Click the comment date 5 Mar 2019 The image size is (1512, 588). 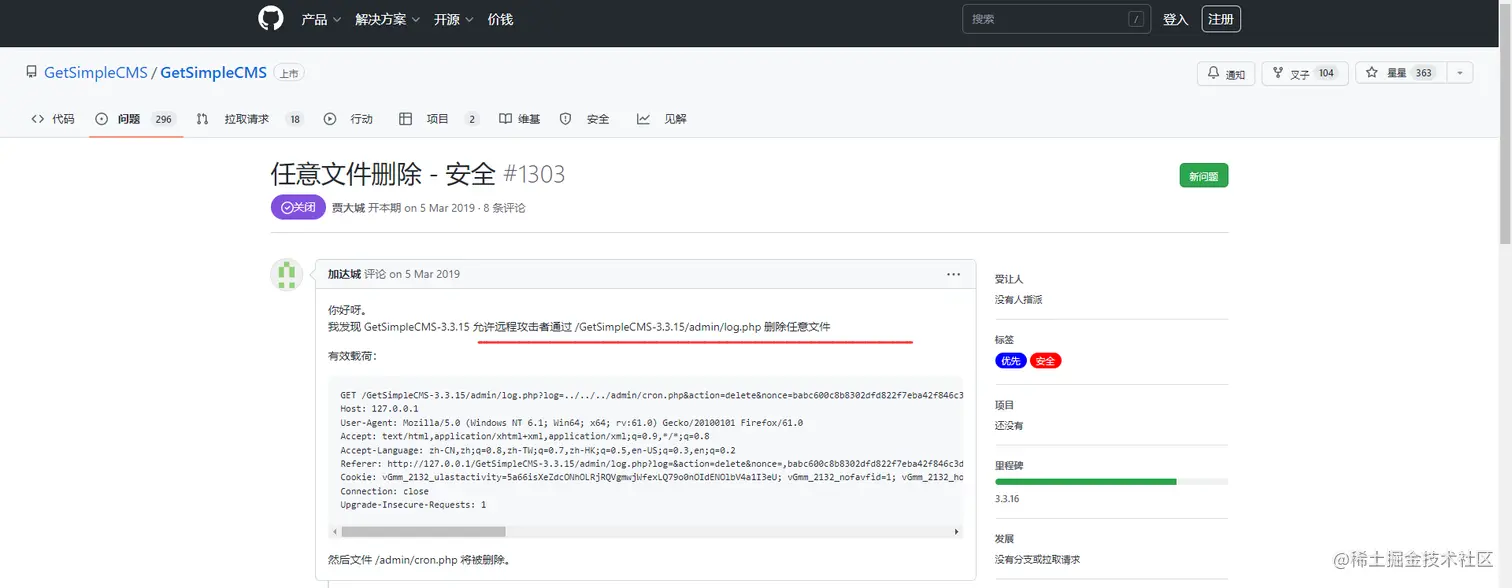pyautogui.click(x=432, y=274)
